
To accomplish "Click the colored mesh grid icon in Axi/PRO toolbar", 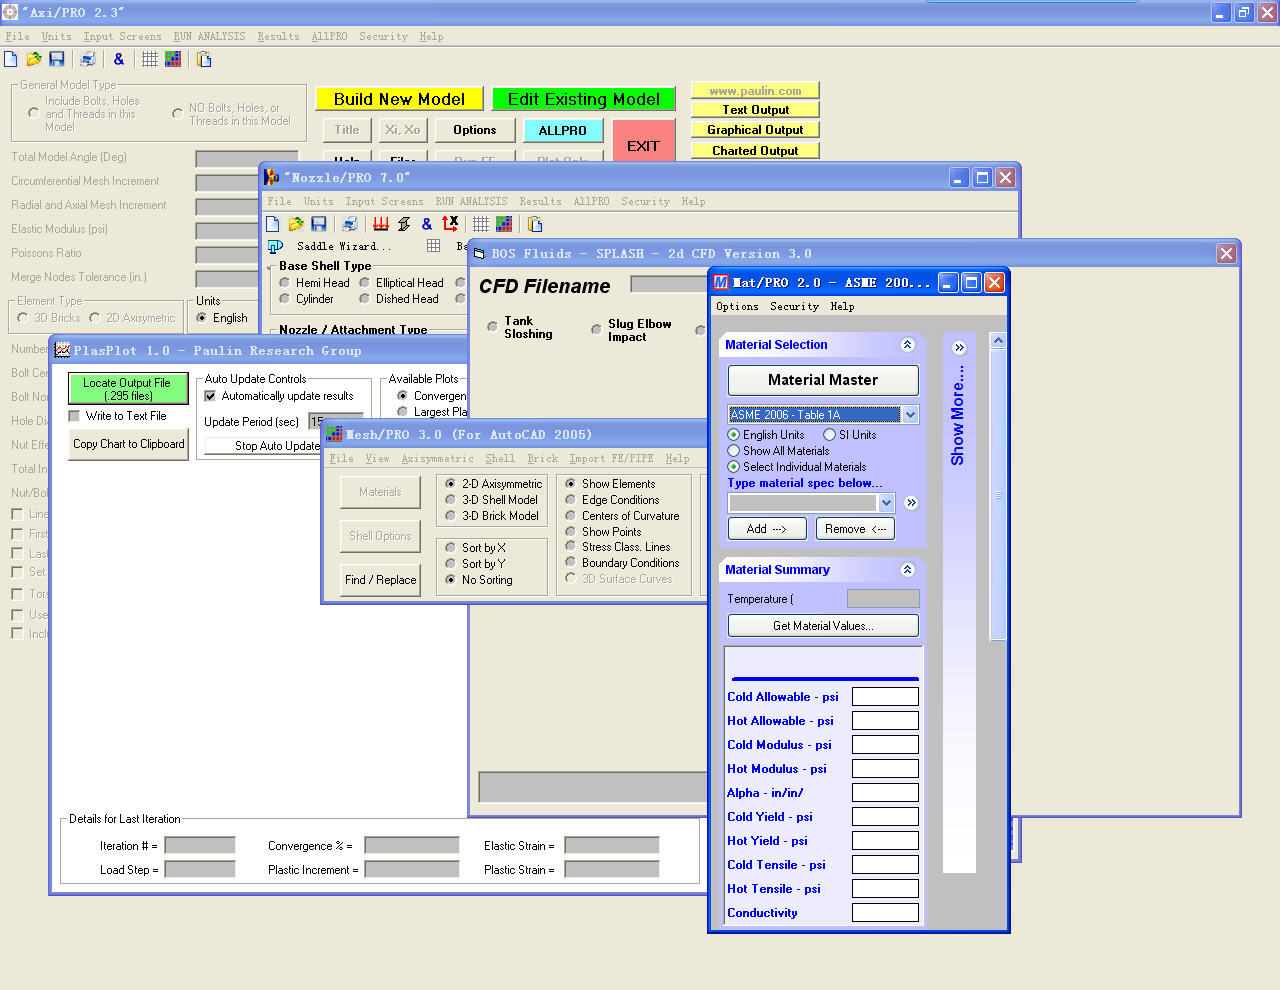I will click(x=173, y=59).
